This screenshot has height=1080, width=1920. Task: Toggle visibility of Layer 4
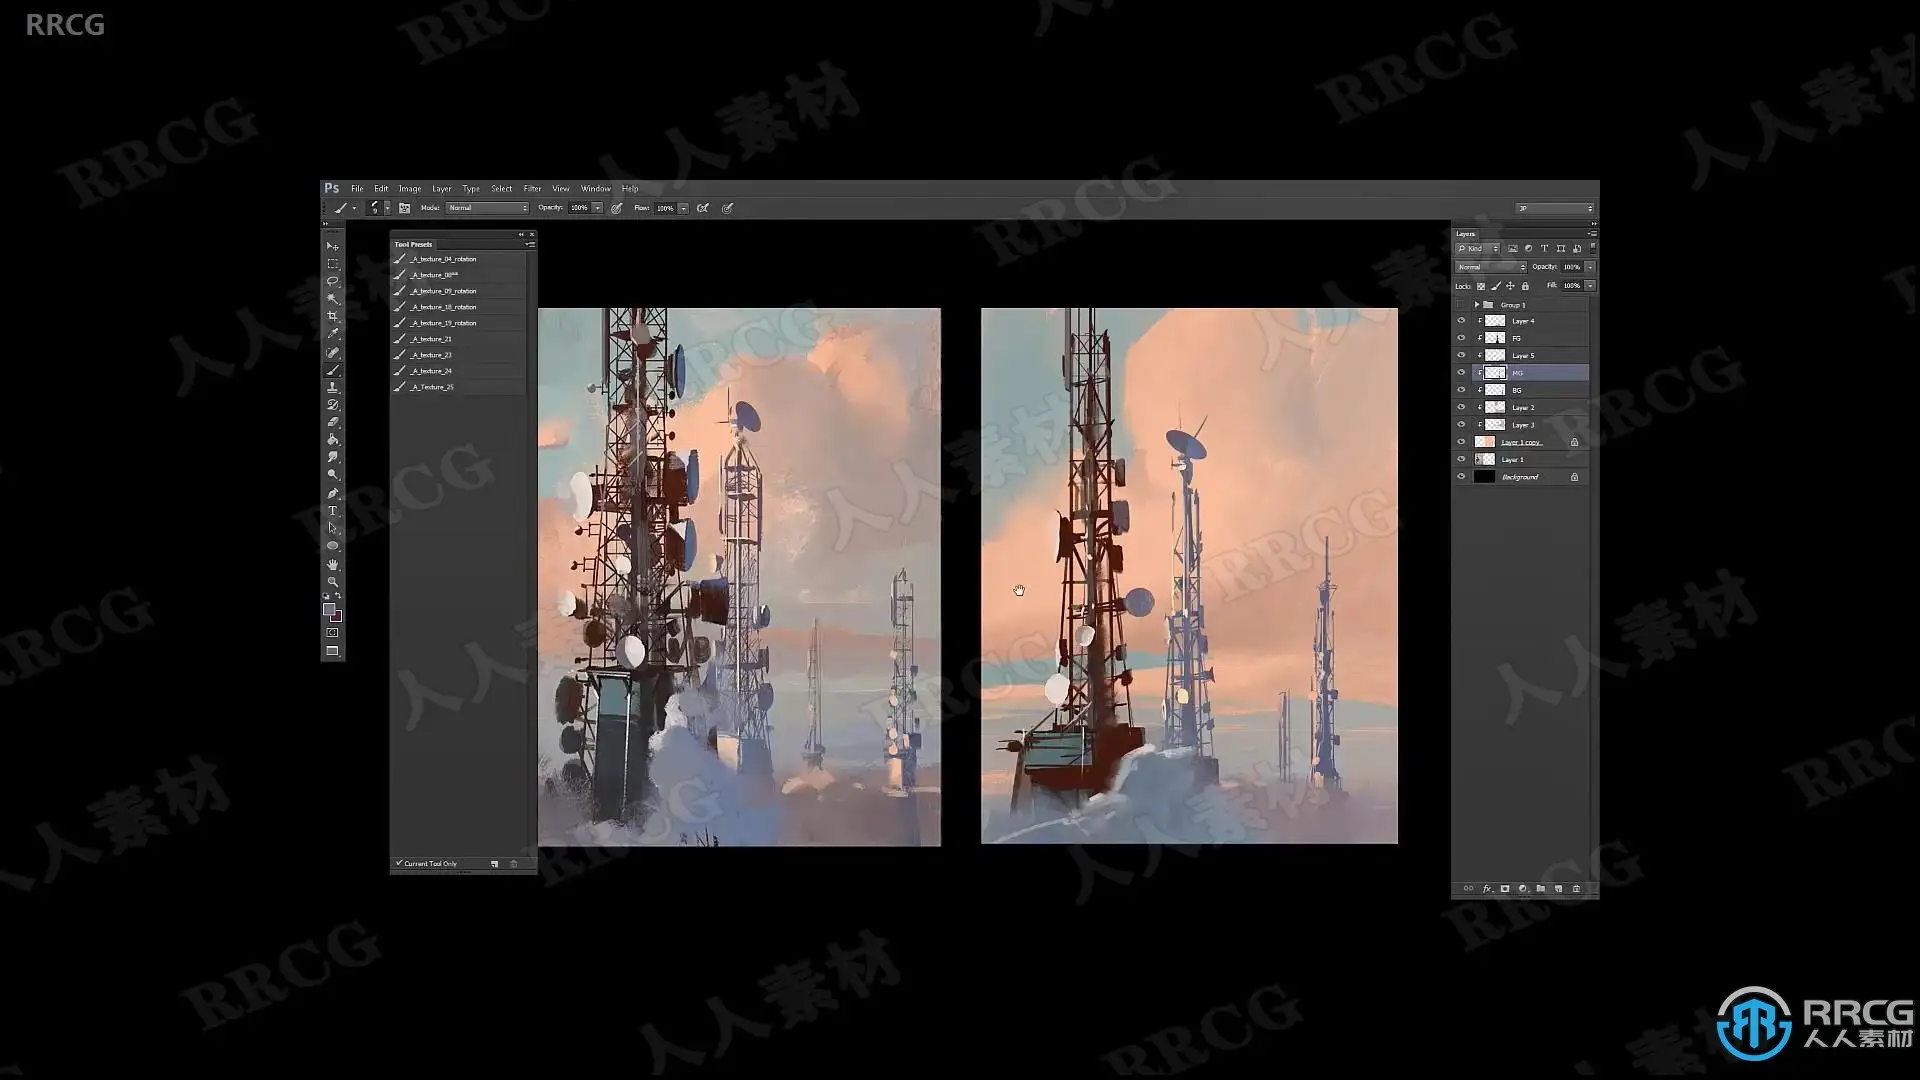(x=1461, y=321)
